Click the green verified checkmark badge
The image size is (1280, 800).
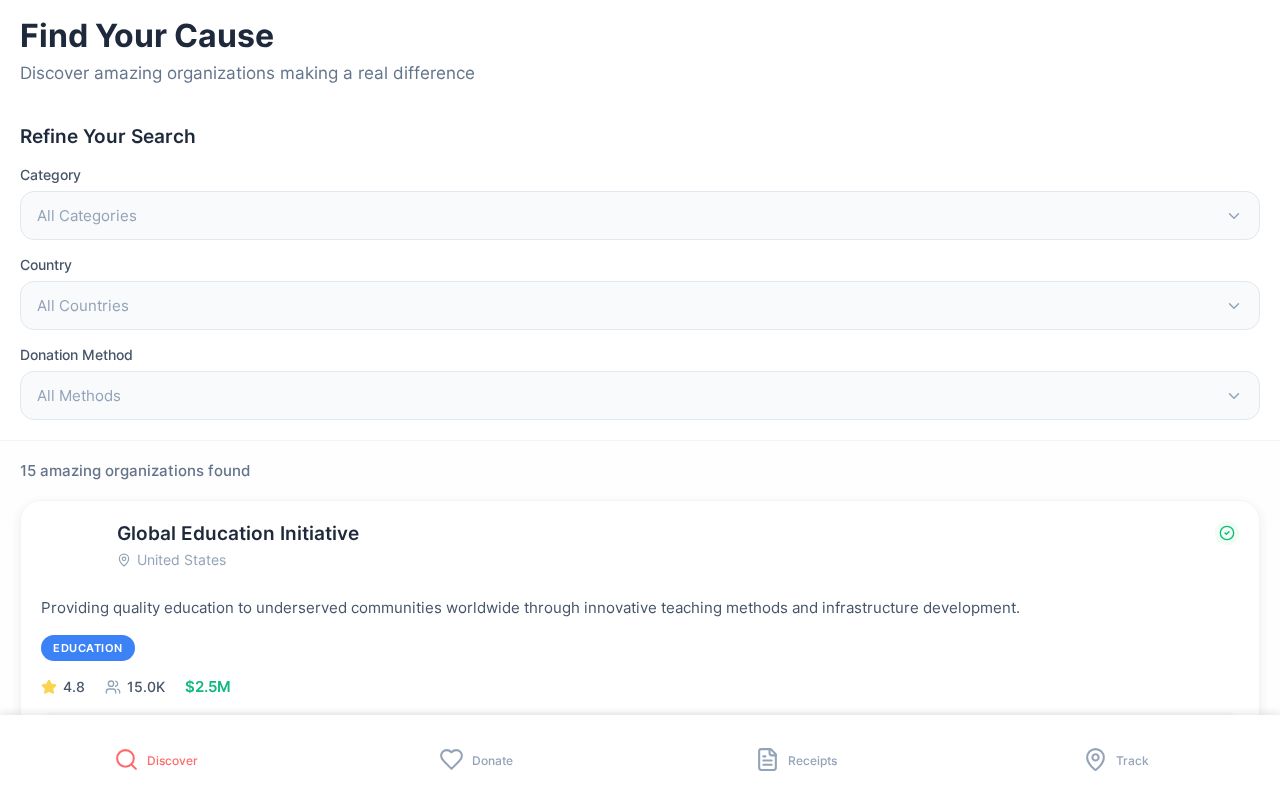tap(1227, 533)
